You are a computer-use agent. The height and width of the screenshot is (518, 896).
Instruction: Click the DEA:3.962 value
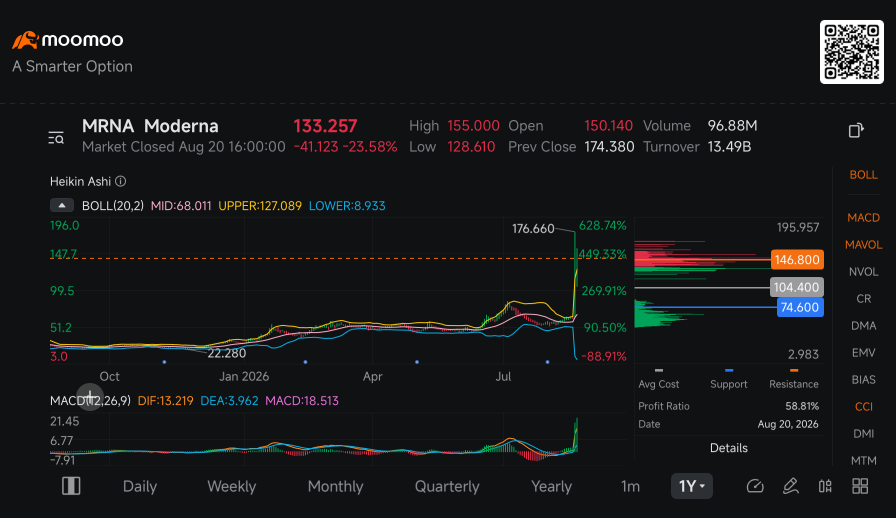229,401
